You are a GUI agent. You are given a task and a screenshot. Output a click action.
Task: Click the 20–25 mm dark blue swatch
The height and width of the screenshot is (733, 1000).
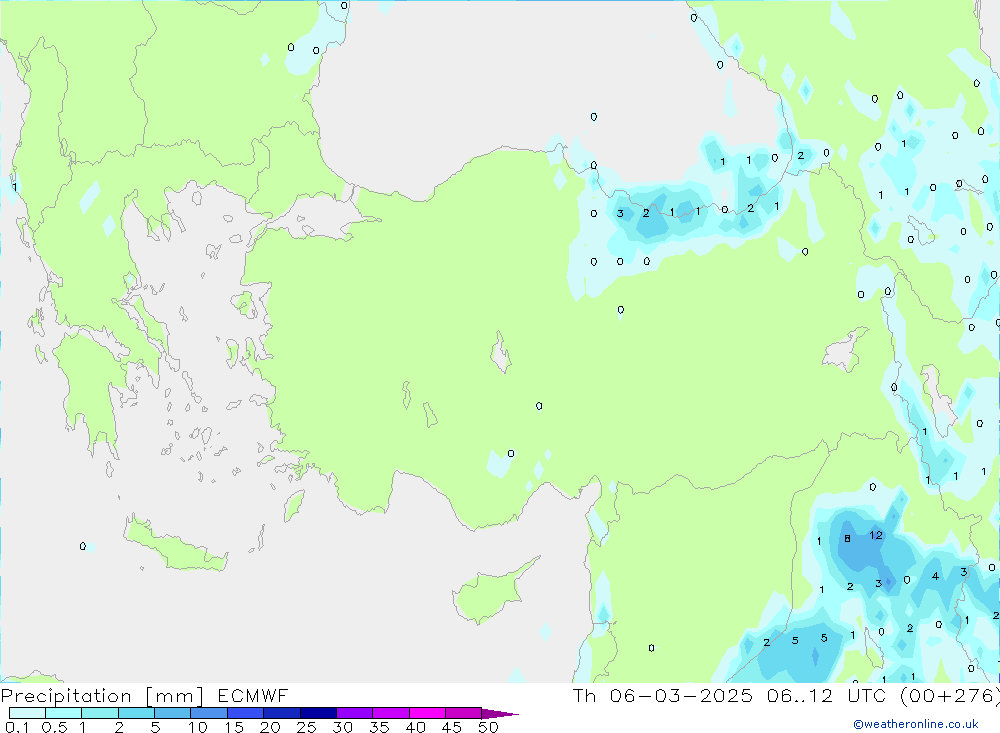click(x=282, y=713)
